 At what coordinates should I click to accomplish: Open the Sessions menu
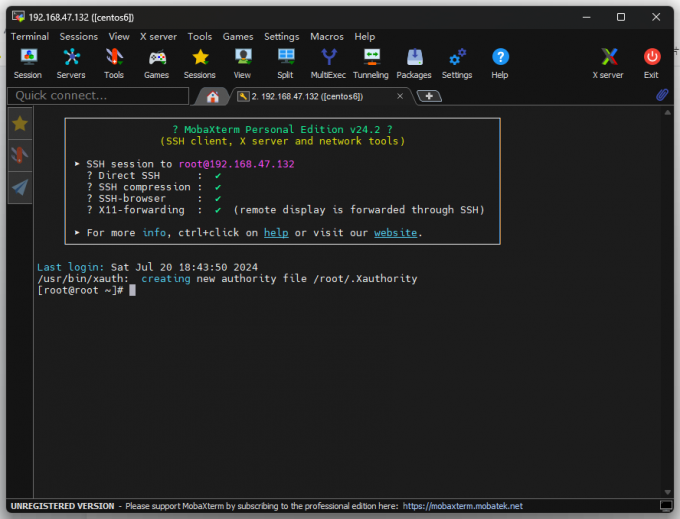coord(78,36)
